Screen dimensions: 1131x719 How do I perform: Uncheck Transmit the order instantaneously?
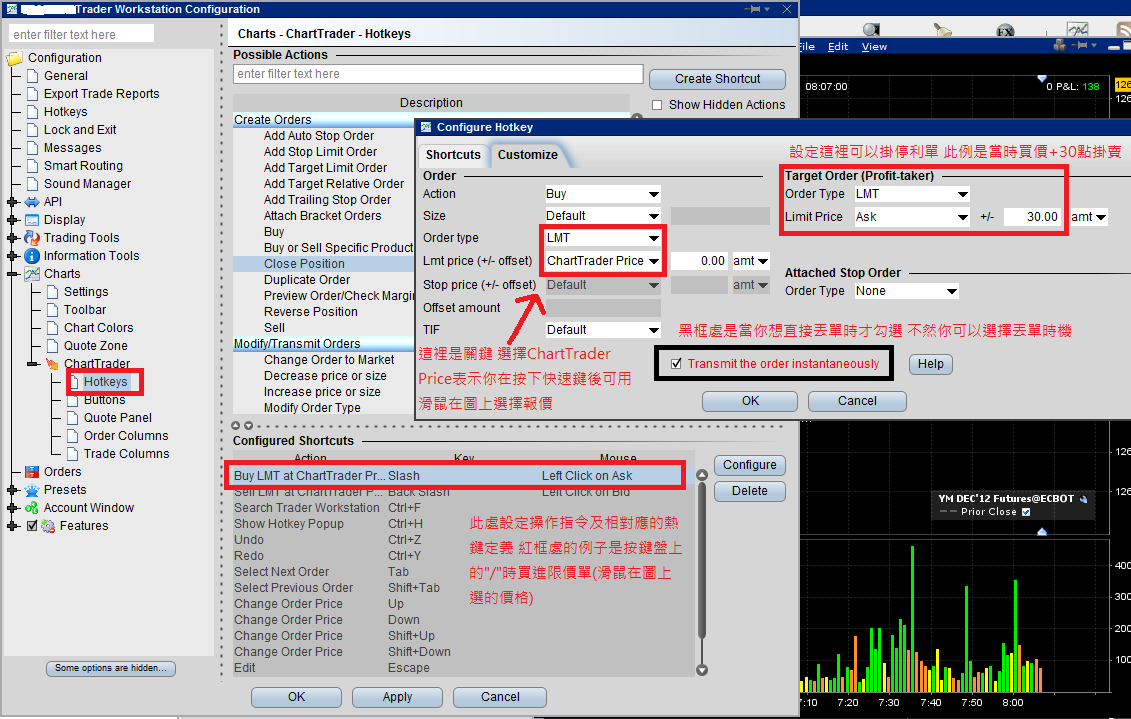click(x=676, y=363)
